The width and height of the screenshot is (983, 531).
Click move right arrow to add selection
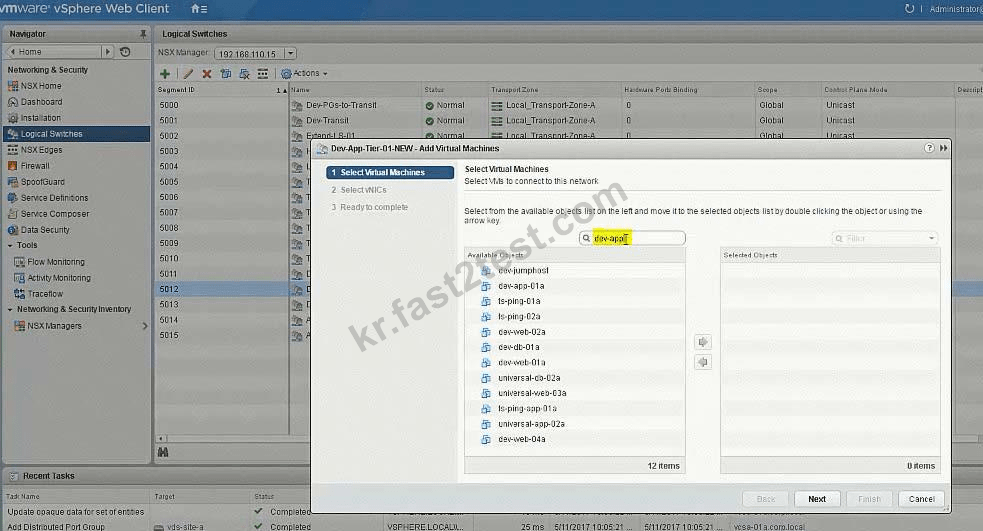pyautogui.click(x=703, y=342)
